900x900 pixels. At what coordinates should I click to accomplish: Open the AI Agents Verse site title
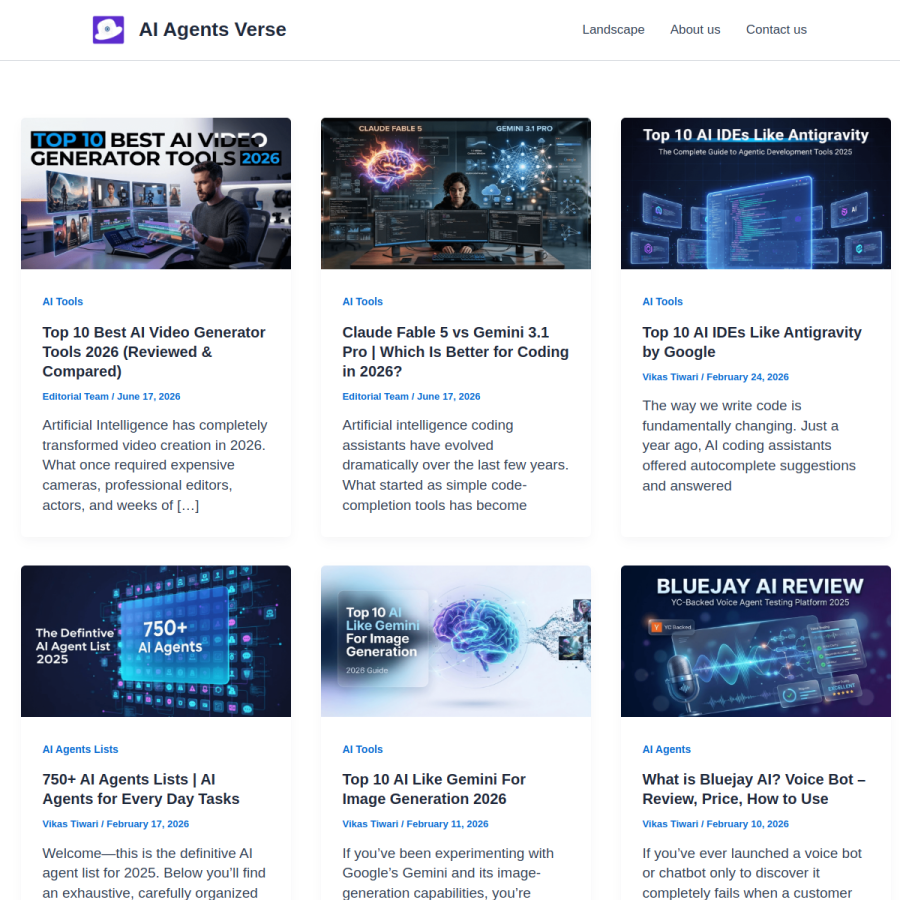[212, 29]
